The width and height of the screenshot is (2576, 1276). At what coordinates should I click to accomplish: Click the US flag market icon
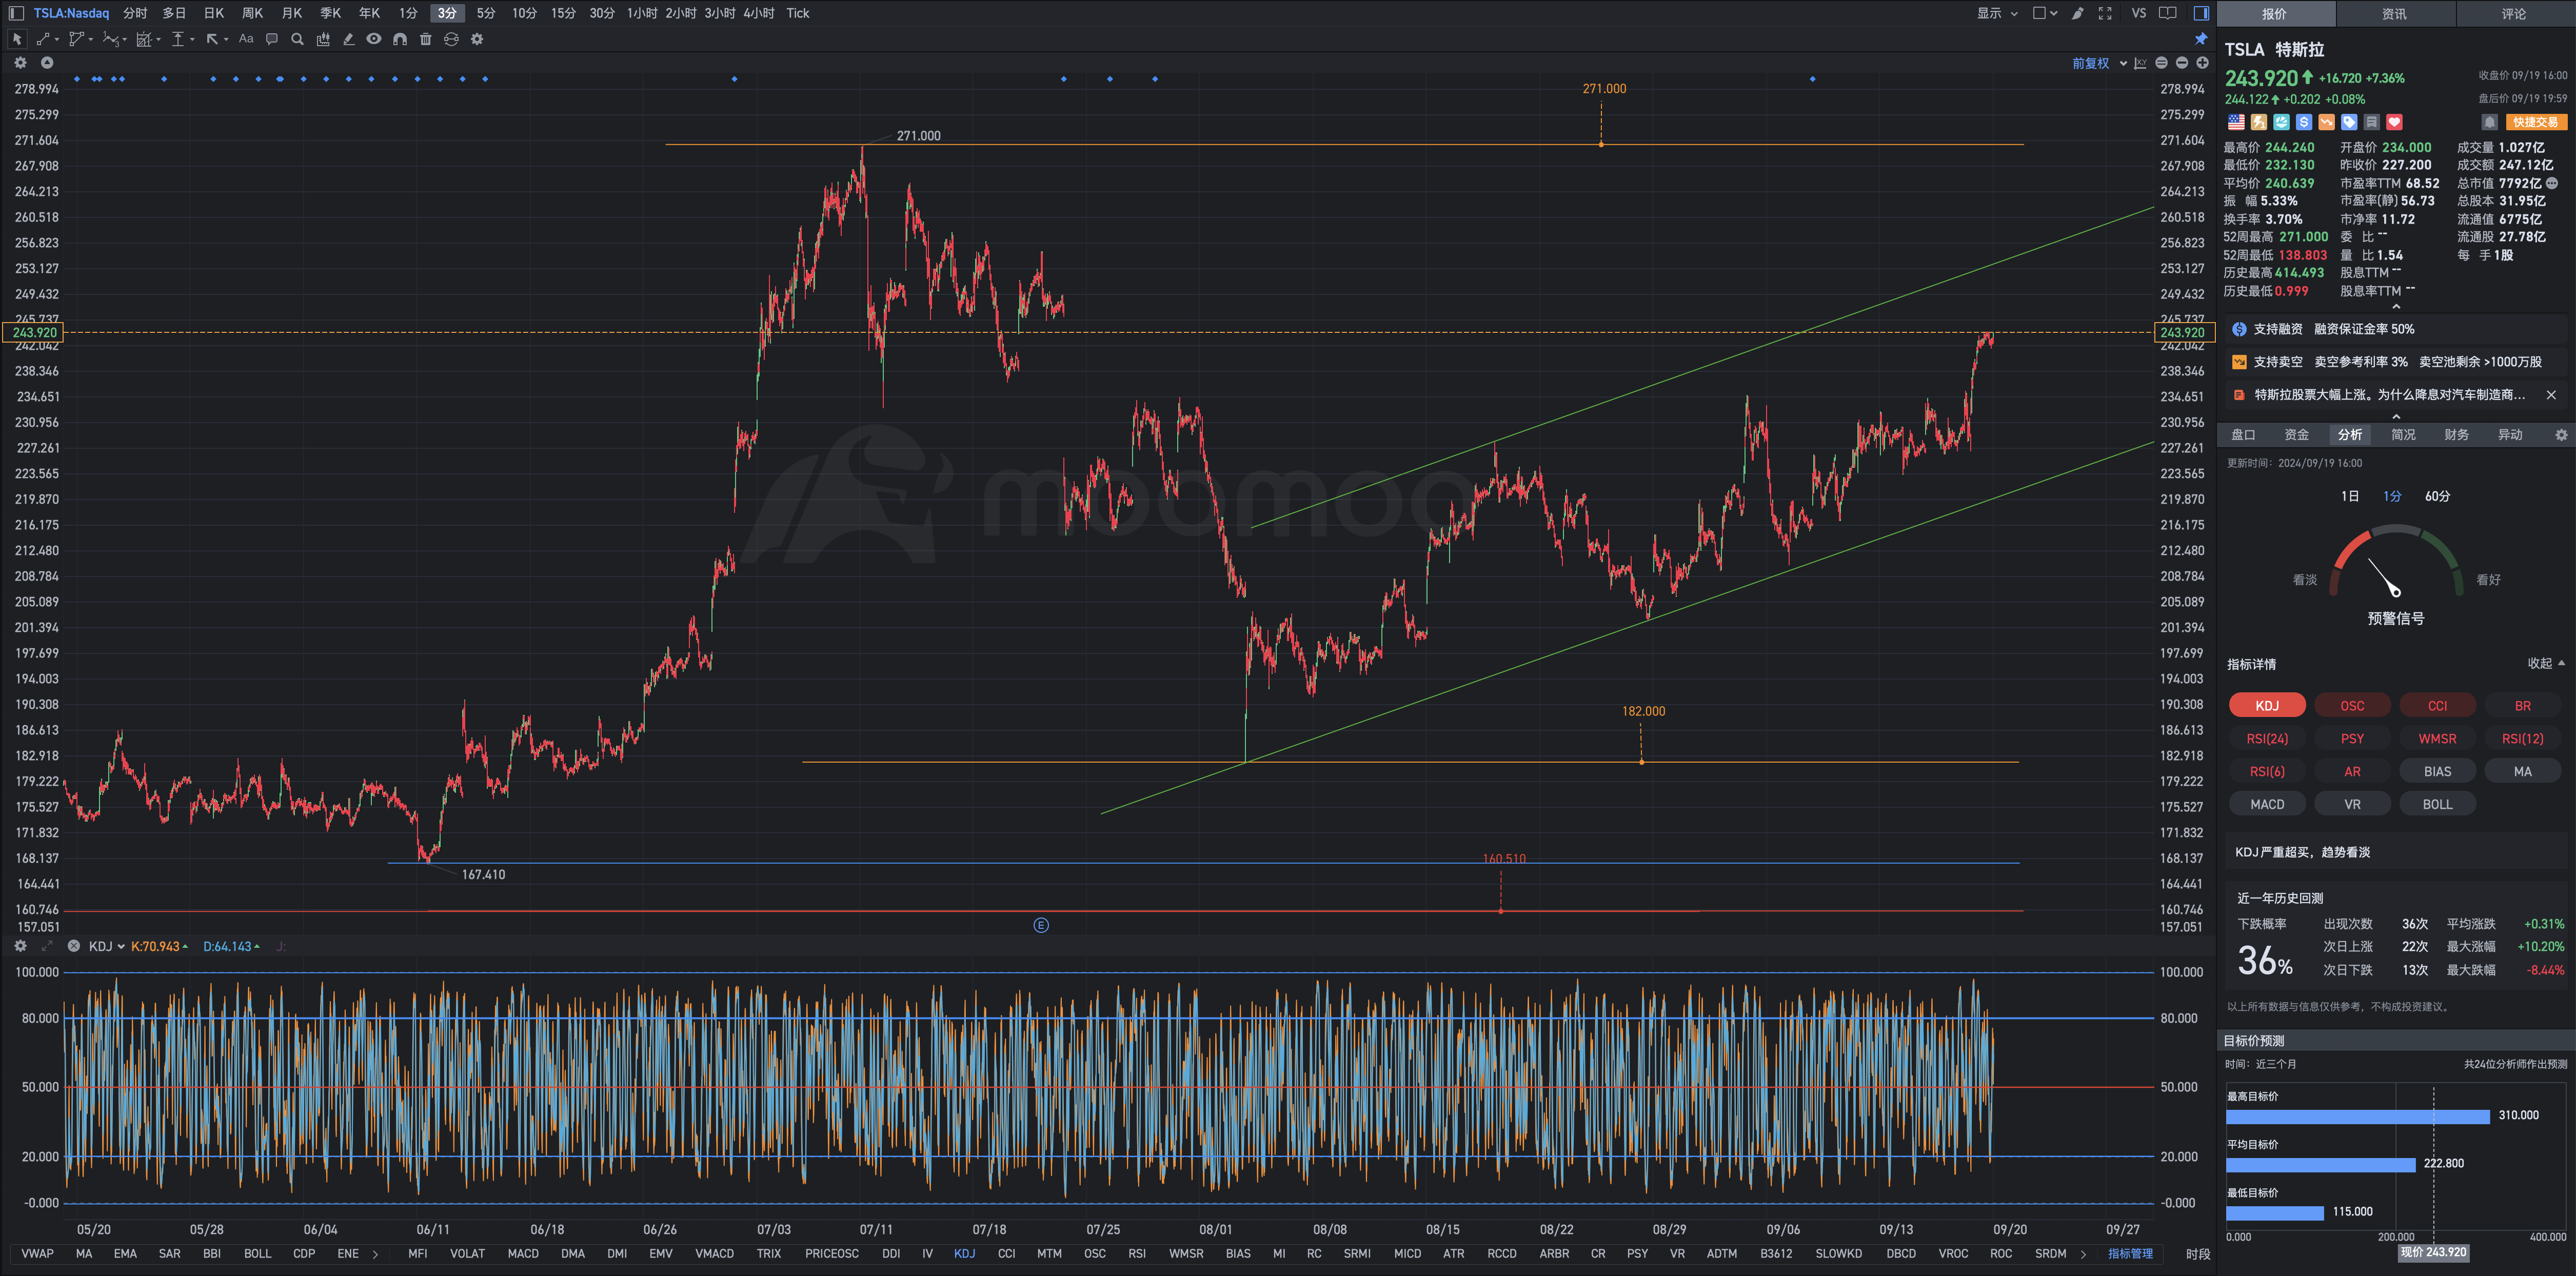tap(2236, 122)
